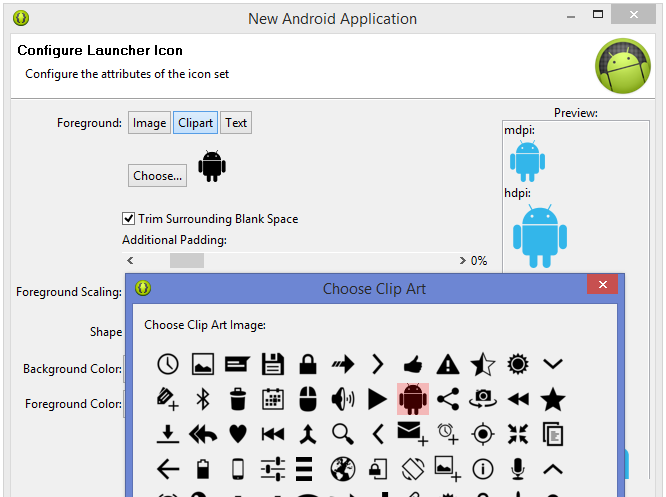The height and width of the screenshot is (497, 666).
Task: Close the Choose Clip Art dialog
Action: tap(602, 284)
